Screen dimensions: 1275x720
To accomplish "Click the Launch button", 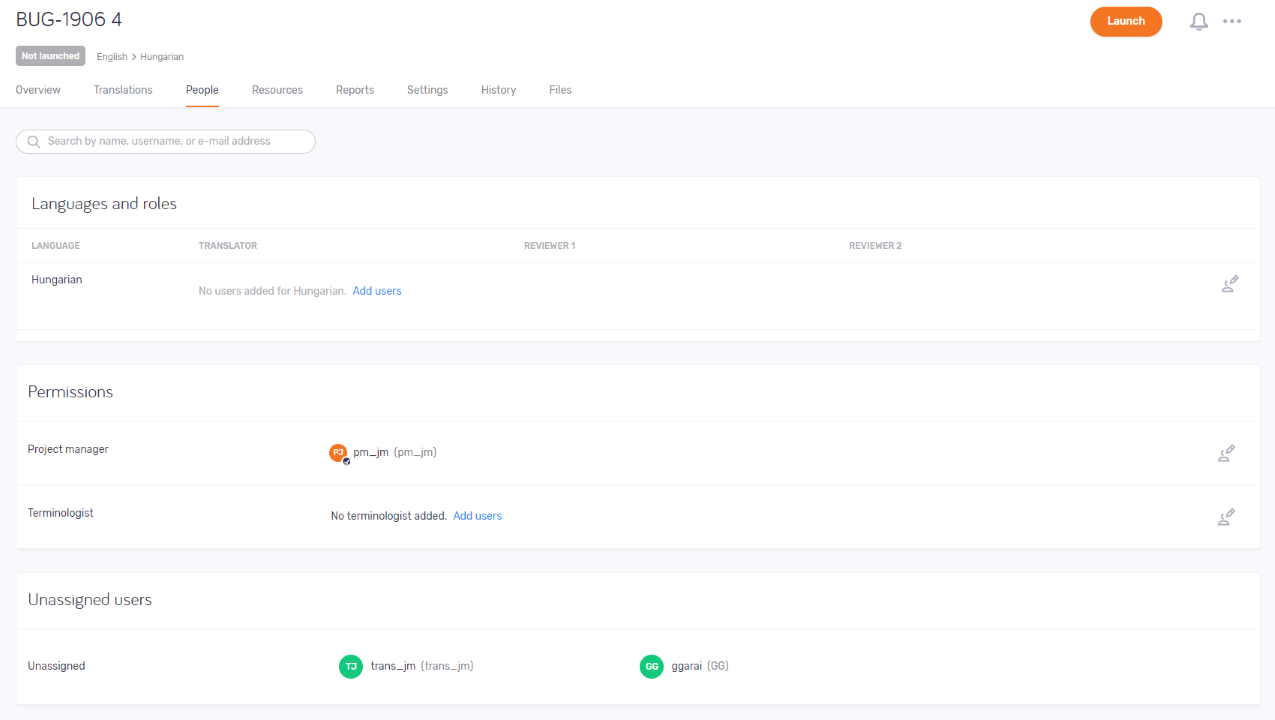I will point(1126,21).
